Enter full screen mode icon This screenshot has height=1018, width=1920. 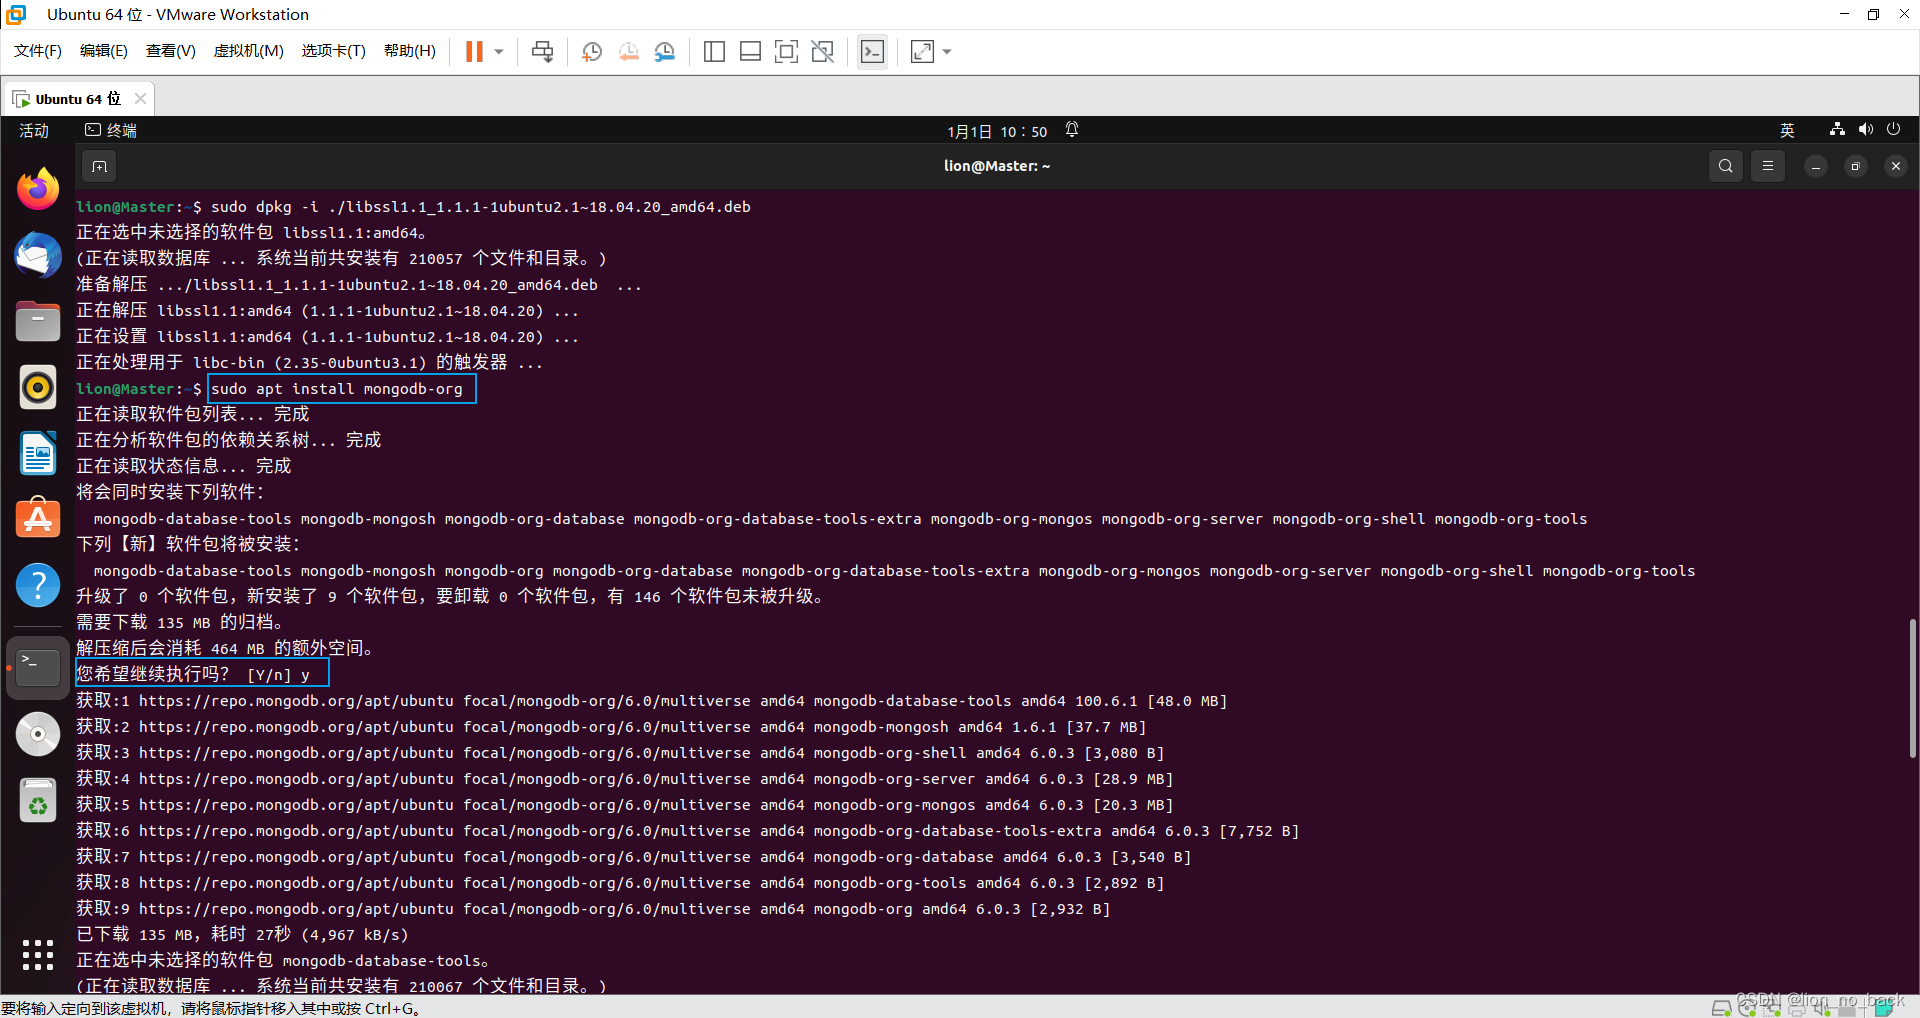787,51
